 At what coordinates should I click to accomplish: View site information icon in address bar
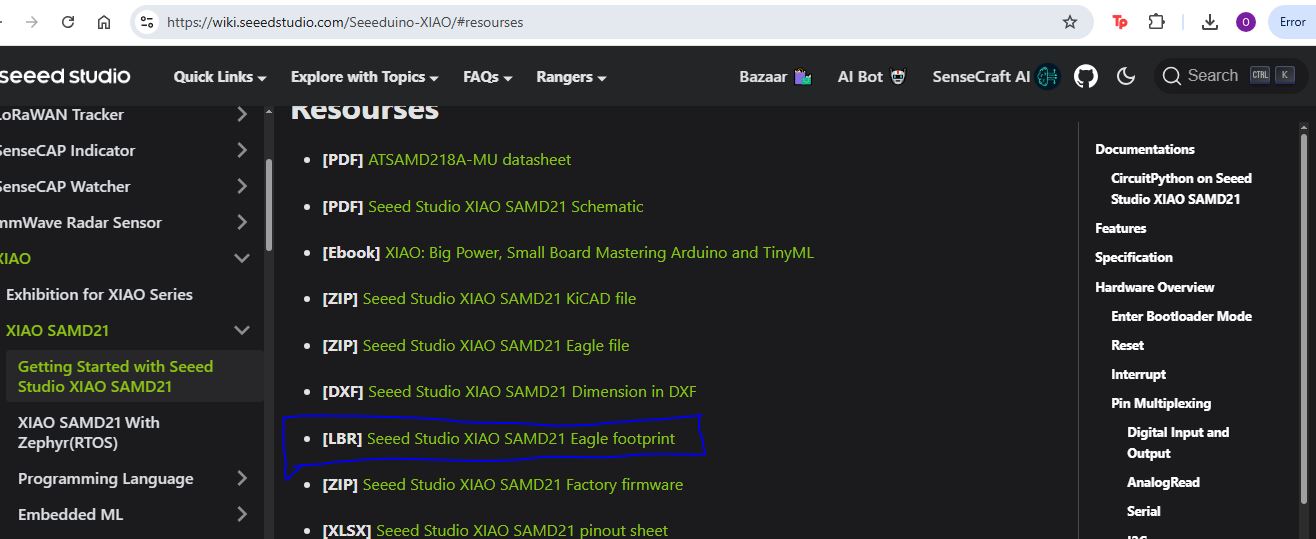coord(147,21)
